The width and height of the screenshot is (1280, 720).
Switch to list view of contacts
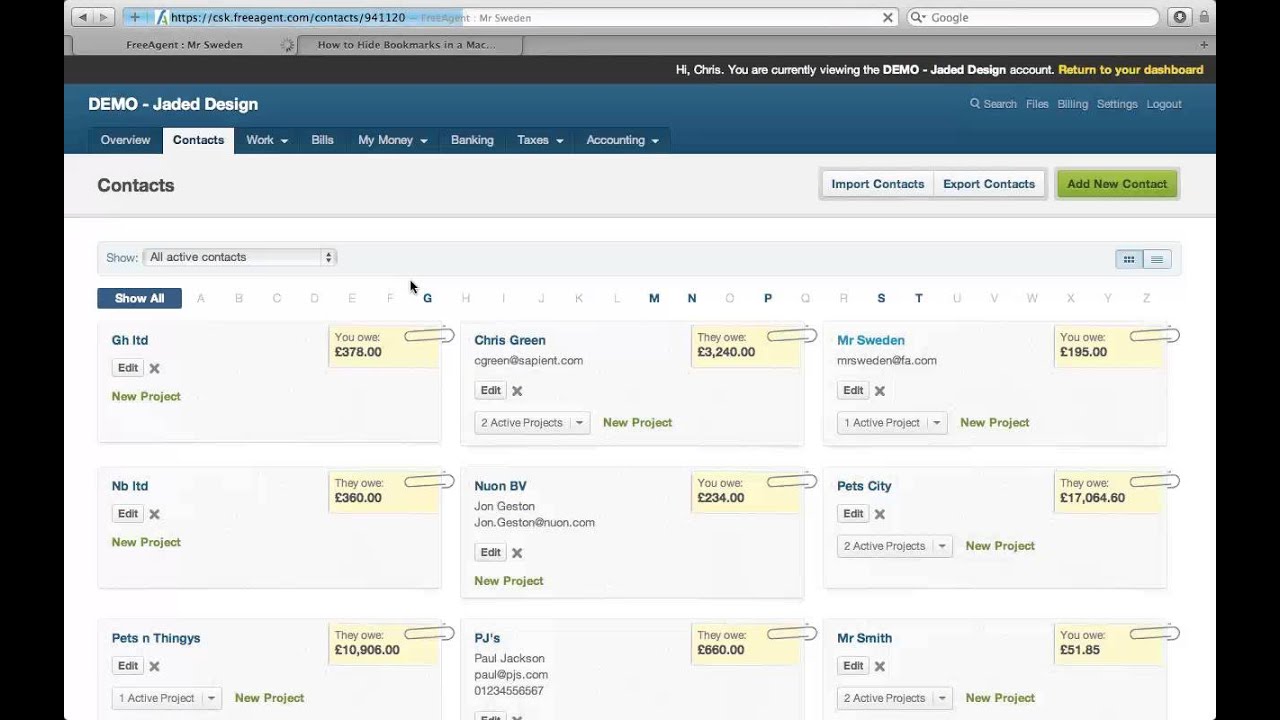[1157, 260]
